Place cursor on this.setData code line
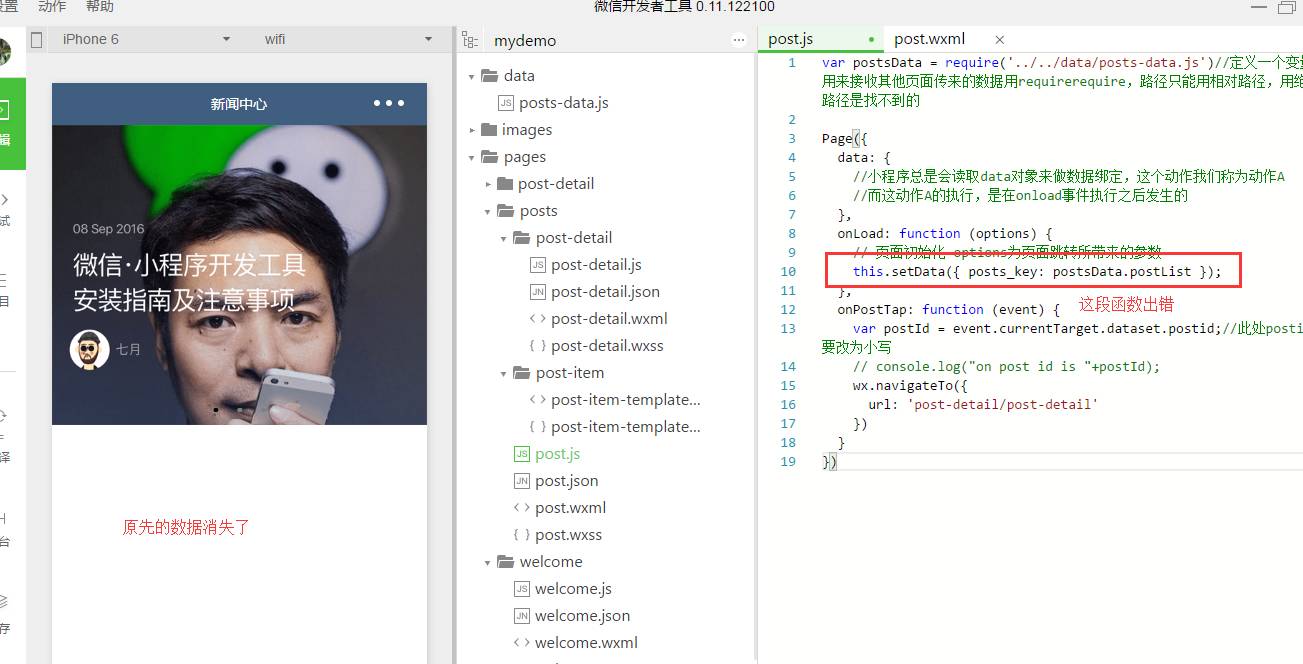 1037,271
